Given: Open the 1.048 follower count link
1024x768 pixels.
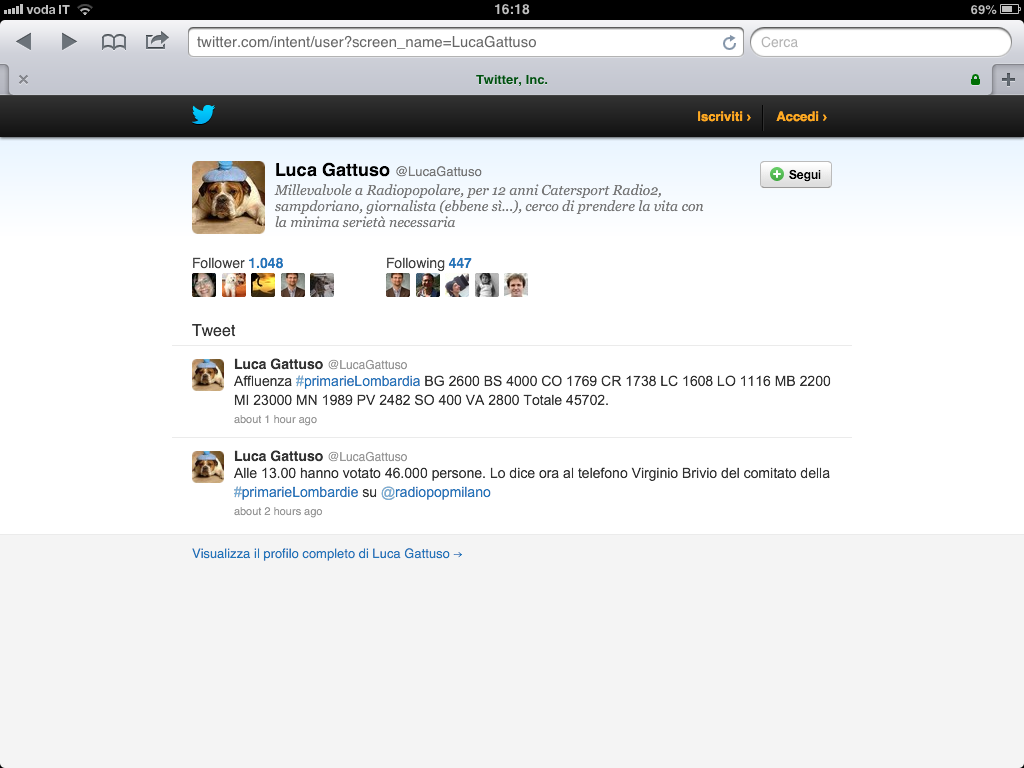Looking at the screenshot, I should tap(266, 263).
